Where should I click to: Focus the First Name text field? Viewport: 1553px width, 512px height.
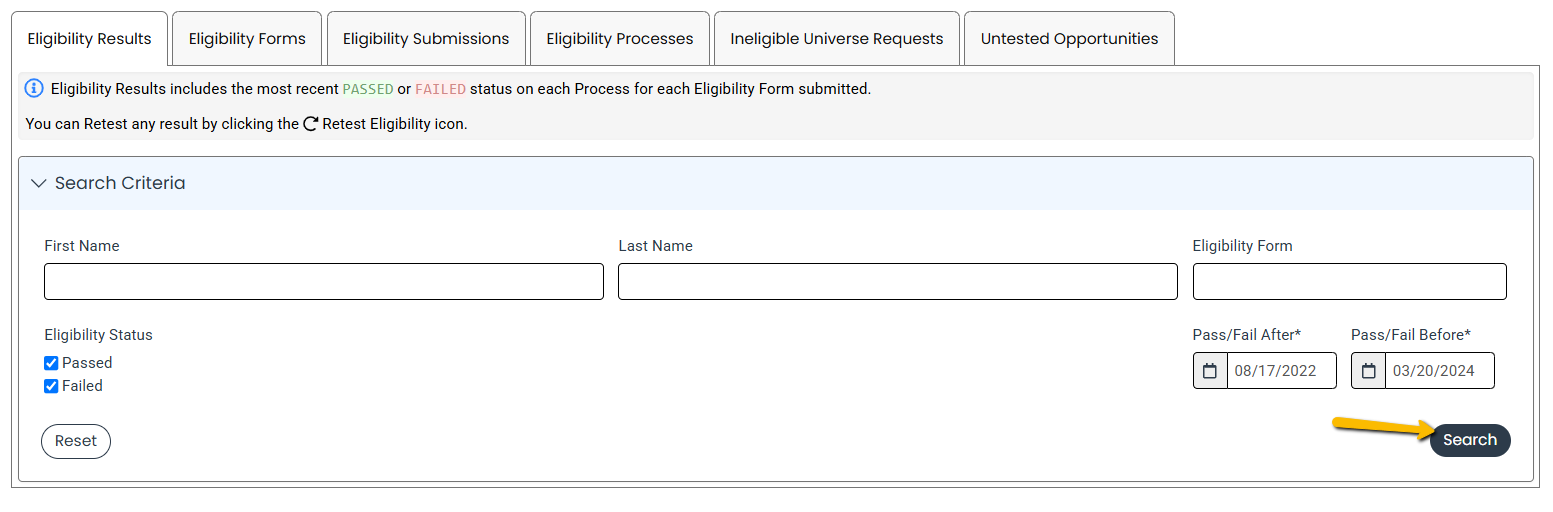[x=324, y=282]
